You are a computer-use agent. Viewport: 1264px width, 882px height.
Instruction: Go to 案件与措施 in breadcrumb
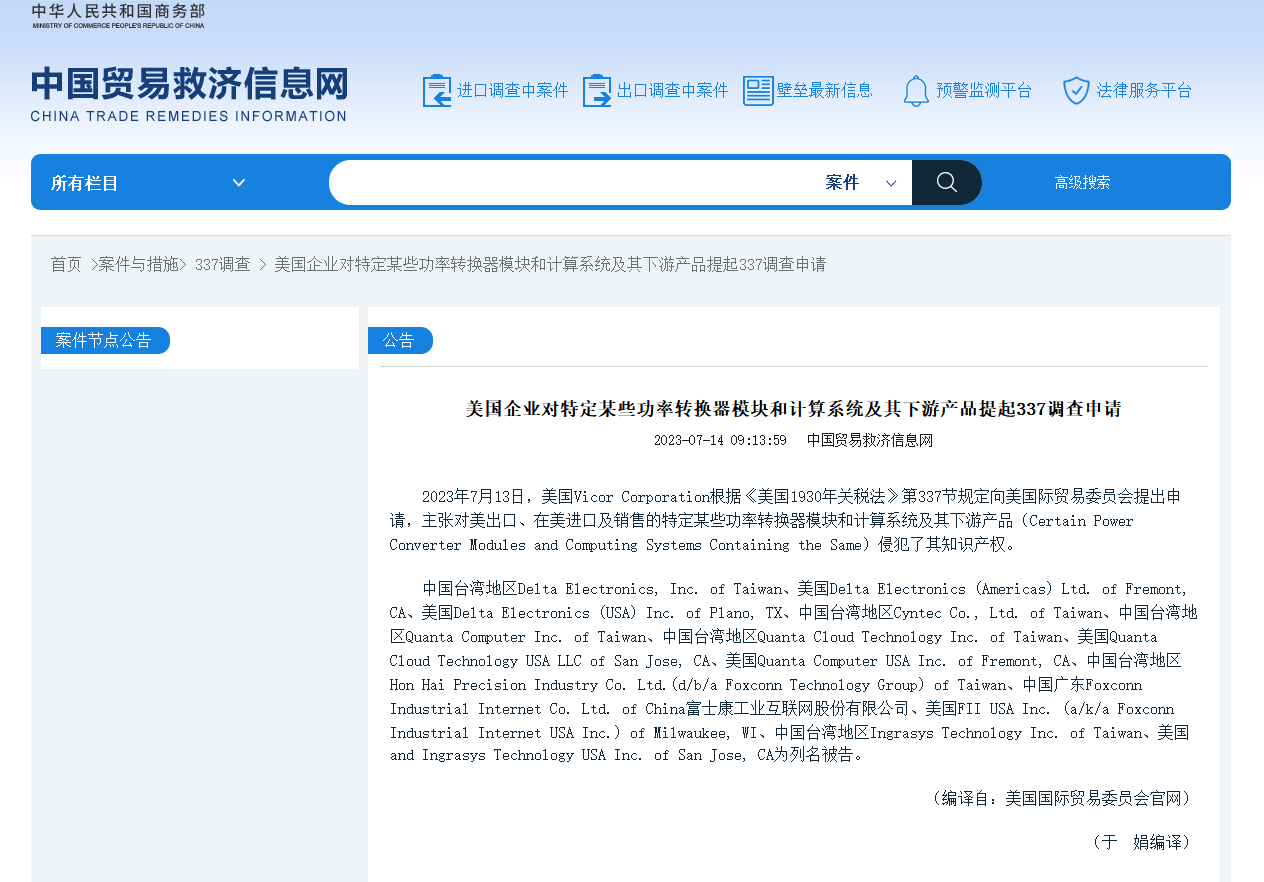click(138, 264)
